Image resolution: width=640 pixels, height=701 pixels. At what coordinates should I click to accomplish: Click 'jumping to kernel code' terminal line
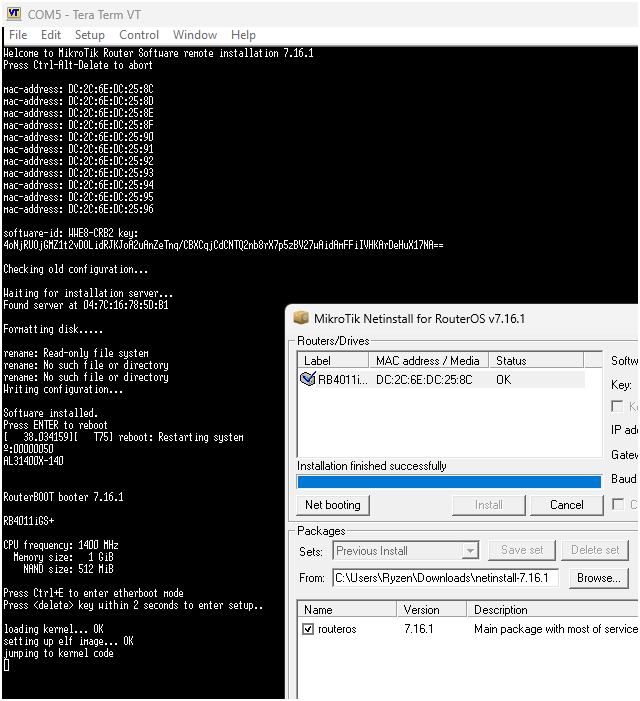[x=59, y=653]
